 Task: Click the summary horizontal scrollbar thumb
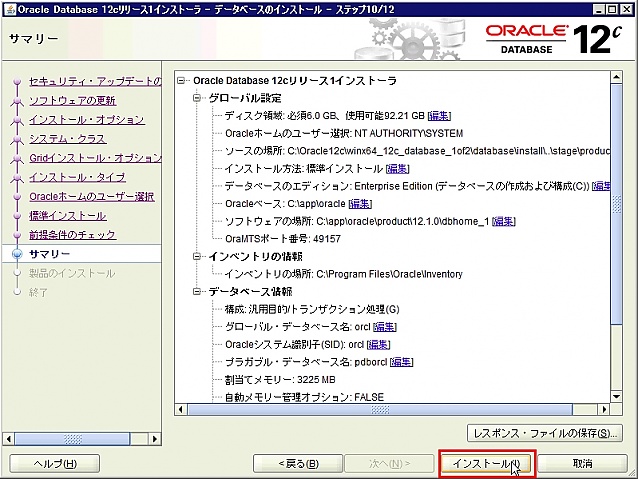pos(380,409)
